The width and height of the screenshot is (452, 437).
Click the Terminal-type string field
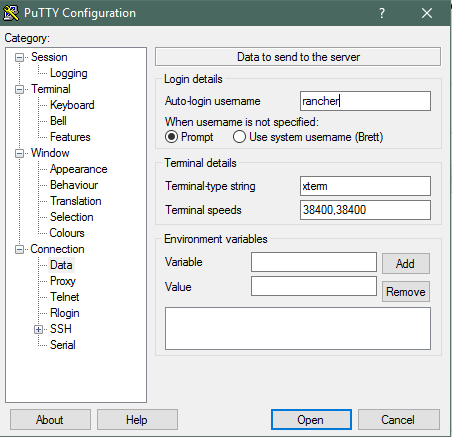pyautogui.click(x=365, y=186)
